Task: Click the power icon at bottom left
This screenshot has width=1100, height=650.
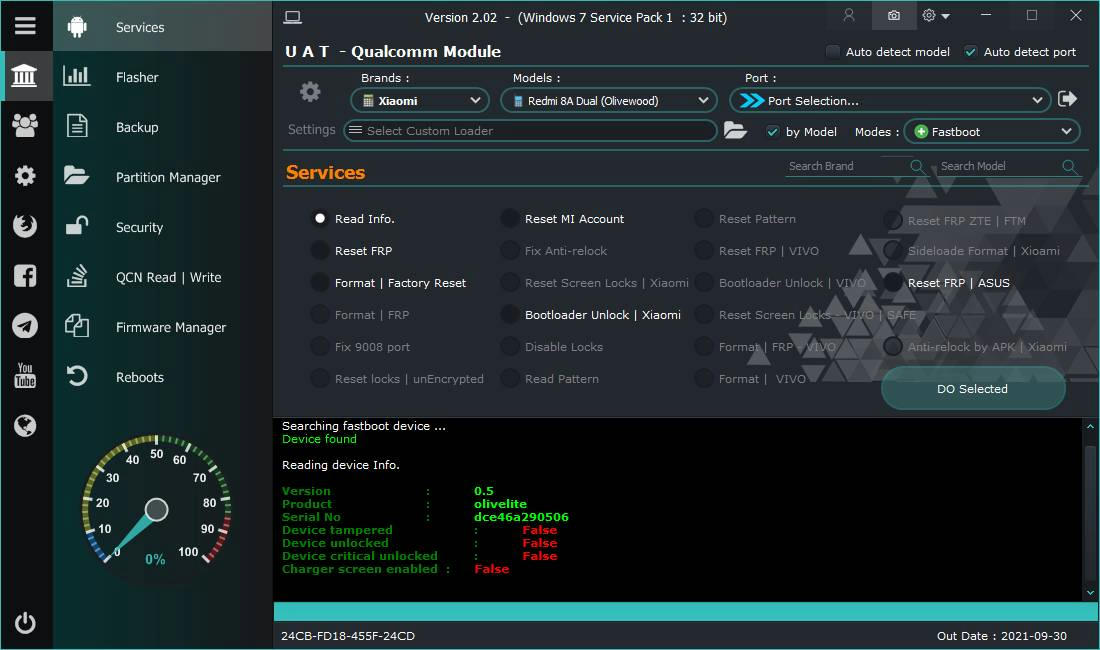Action: [x=25, y=623]
